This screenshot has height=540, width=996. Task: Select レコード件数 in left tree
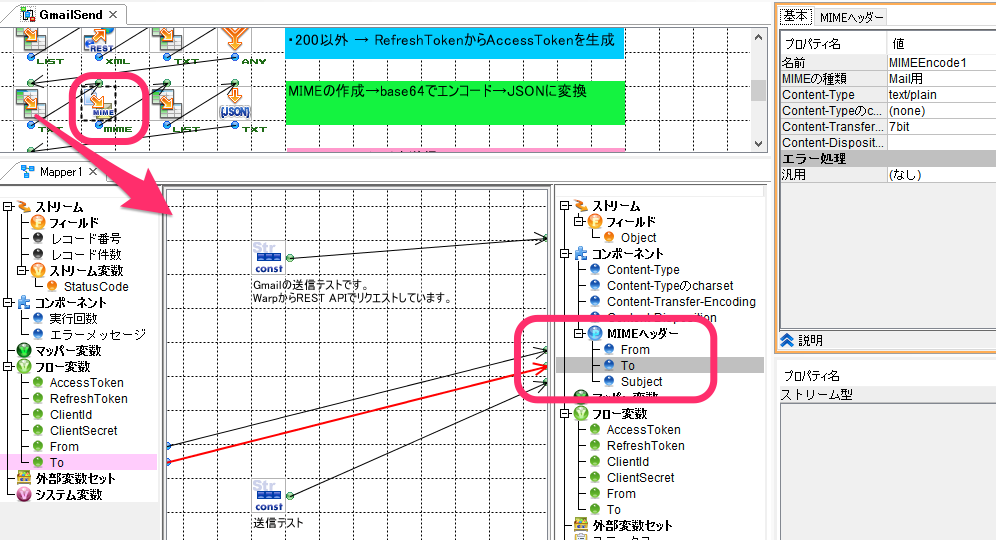pos(85,254)
